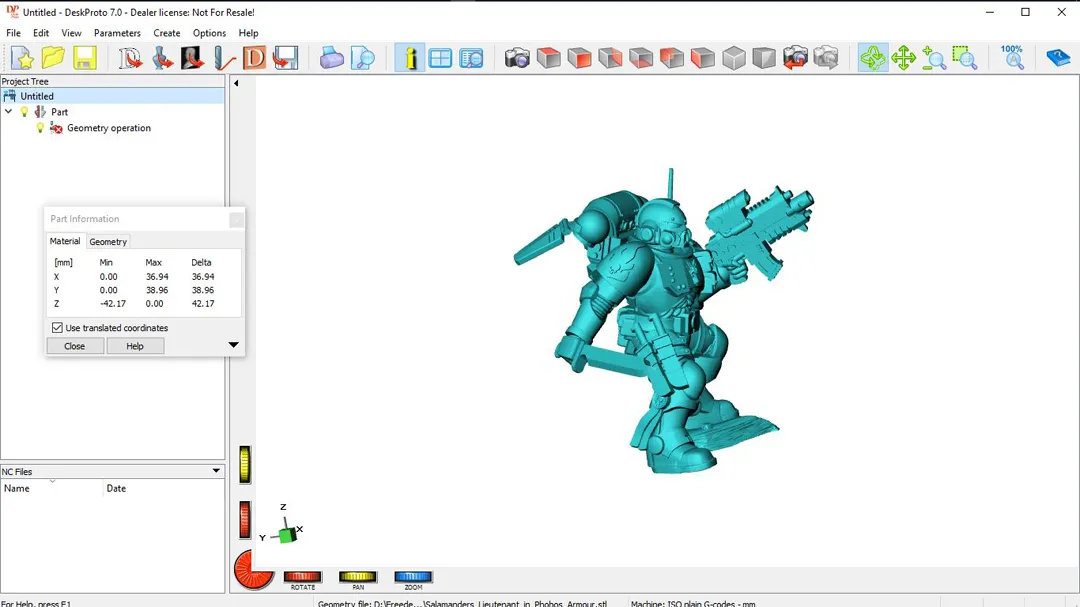
Task: Switch to the Geometry tab
Action: coord(108,242)
